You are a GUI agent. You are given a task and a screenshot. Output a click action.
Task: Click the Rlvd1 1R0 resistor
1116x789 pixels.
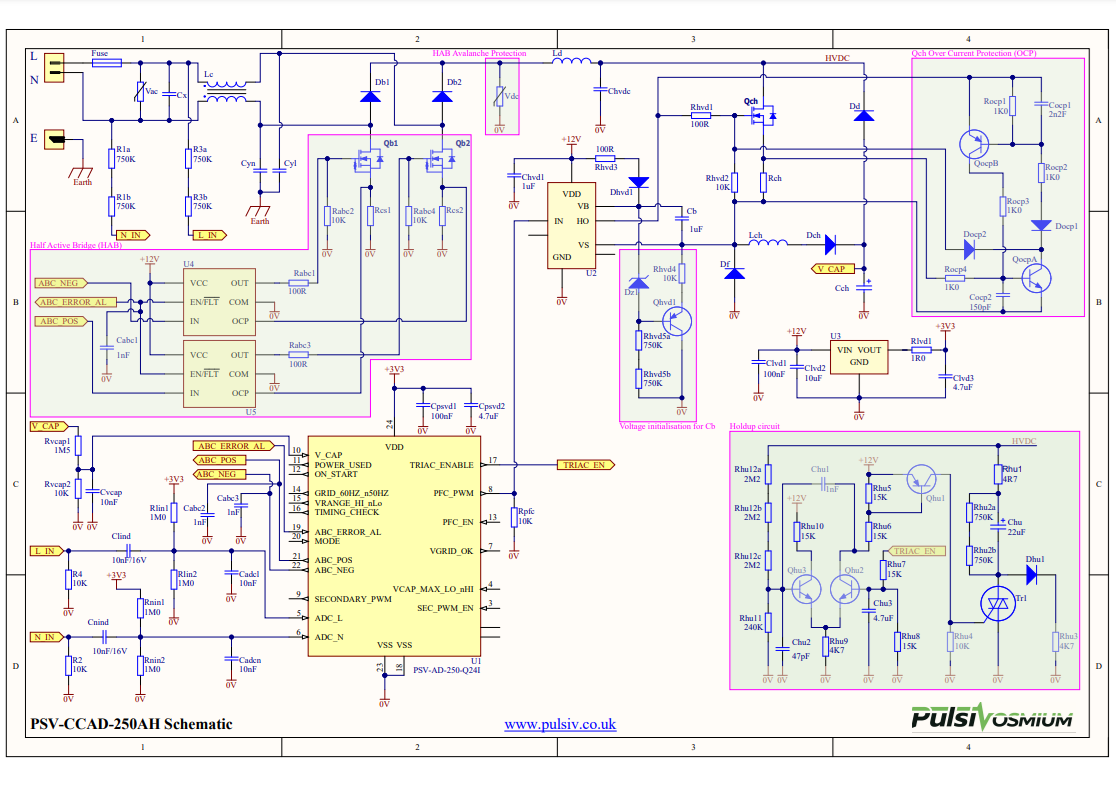(921, 350)
